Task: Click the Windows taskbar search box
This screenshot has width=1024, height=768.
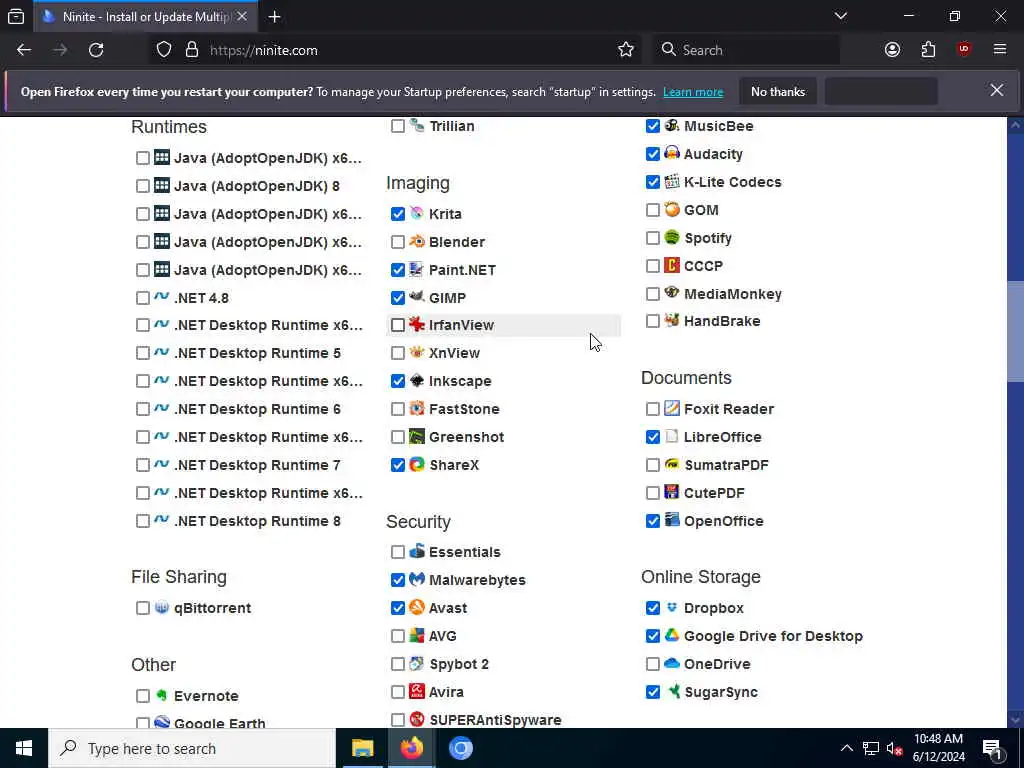Action: [192, 748]
